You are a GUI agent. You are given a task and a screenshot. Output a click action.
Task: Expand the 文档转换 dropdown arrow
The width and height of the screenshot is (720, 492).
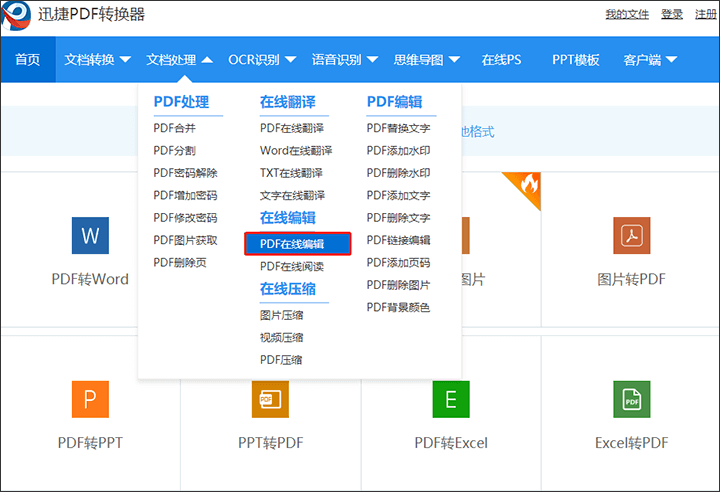[125, 60]
